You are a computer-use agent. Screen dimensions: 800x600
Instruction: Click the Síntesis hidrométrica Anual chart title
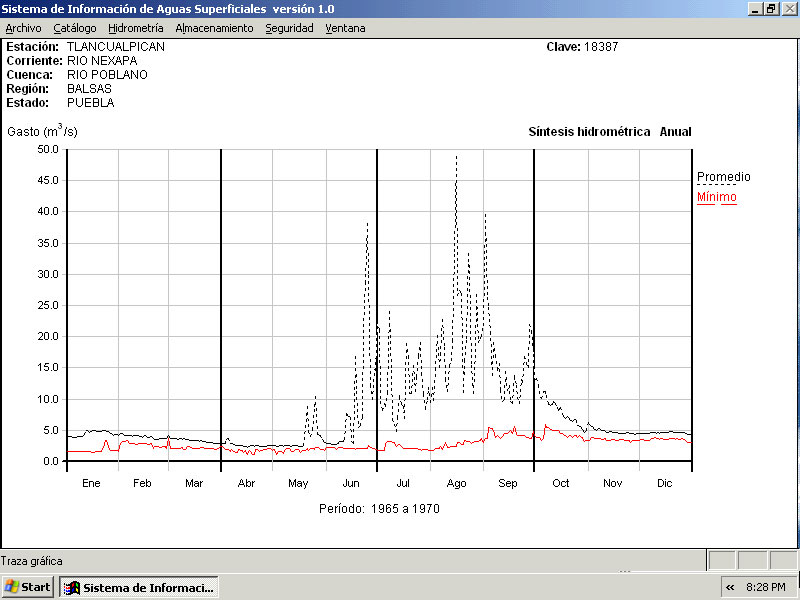609,132
